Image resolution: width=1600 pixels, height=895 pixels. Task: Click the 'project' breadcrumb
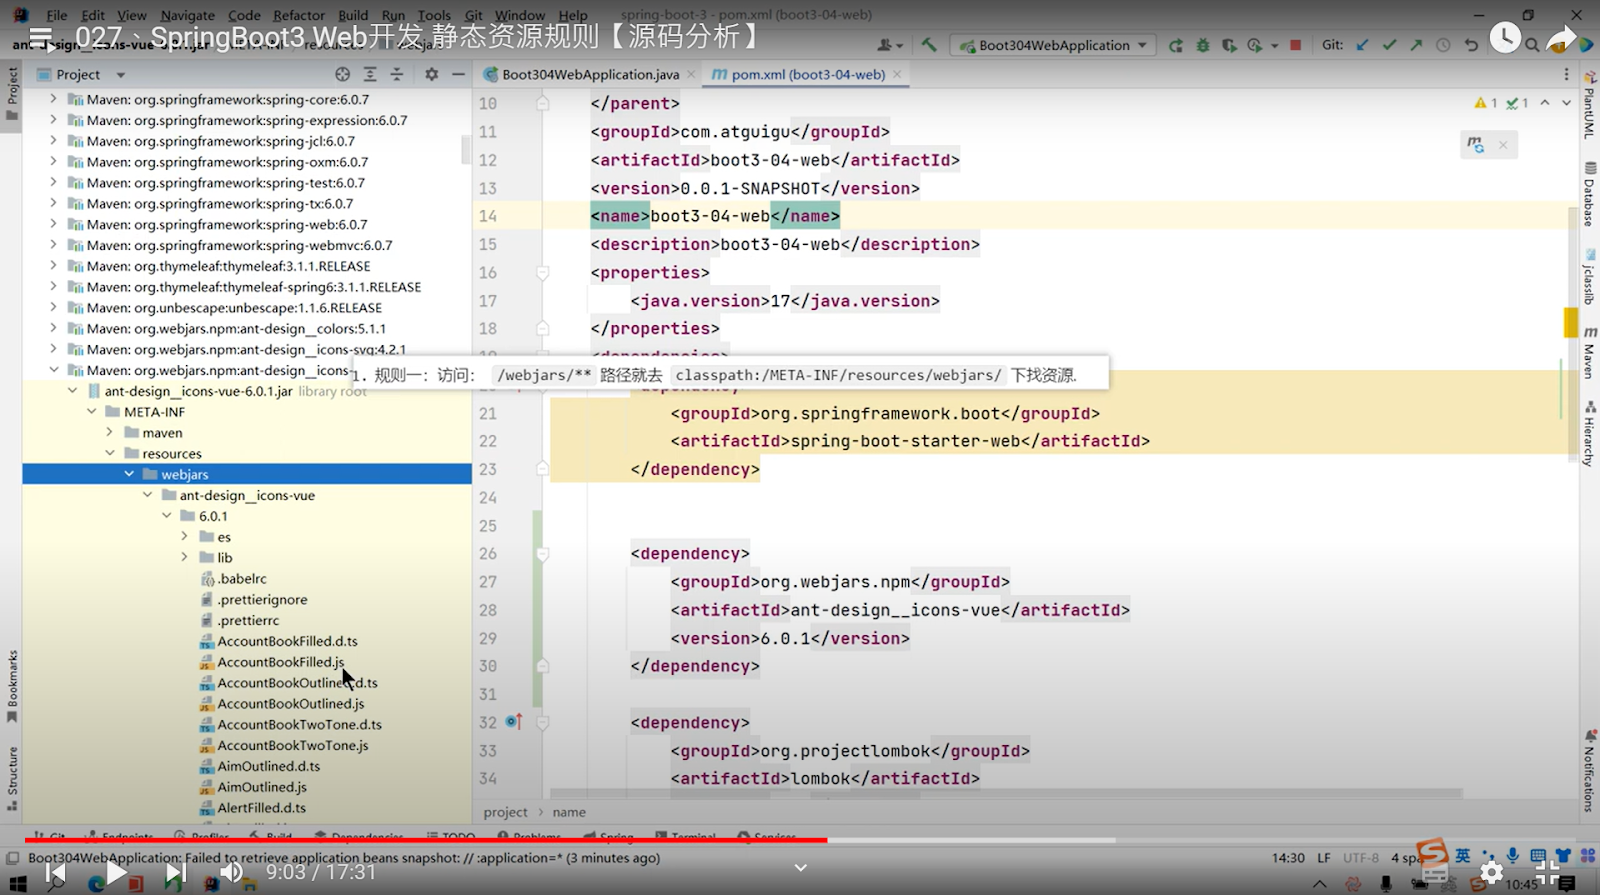click(505, 812)
